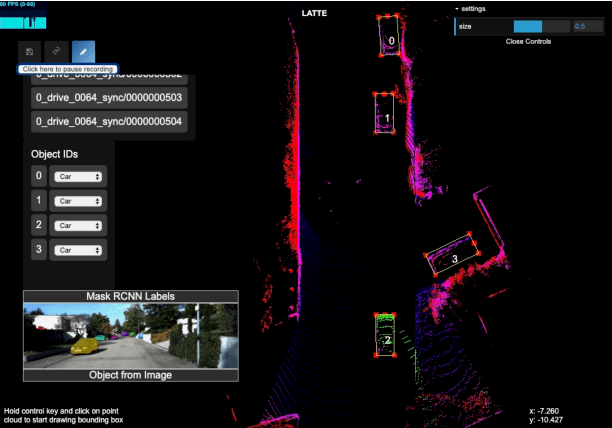This screenshot has width=612, height=428.
Task: Click the yellow masked car in image
Action: click(84, 346)
